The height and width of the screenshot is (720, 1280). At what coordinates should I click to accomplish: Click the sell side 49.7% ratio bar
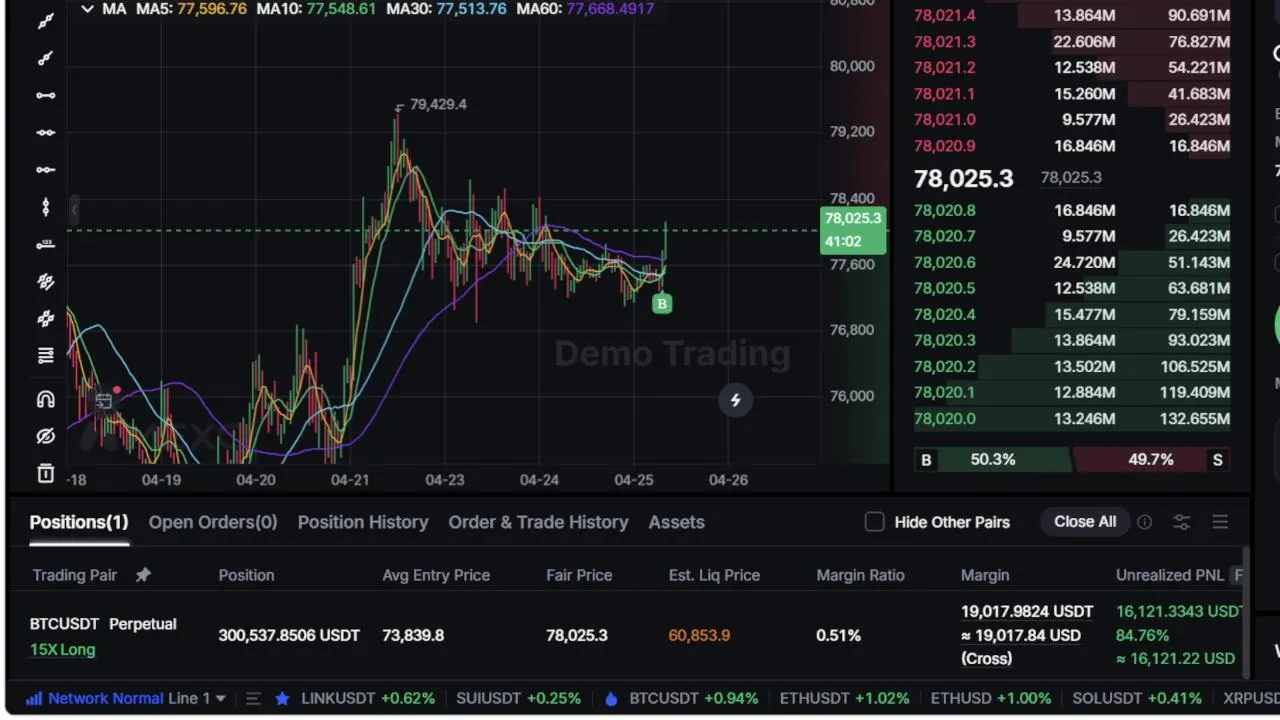(x=1150, y=459)
